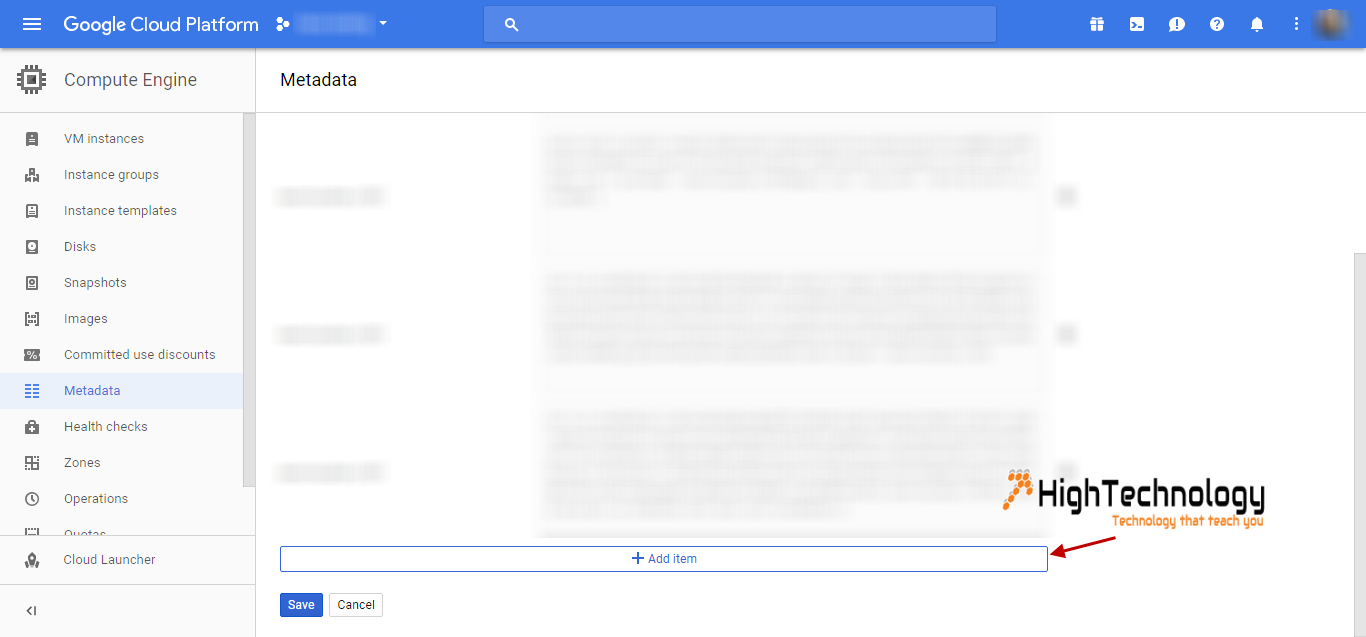This screenshot has width=1366, height=637.
Task: Collapse the sidebar with the arrow icon
Action: click(31, 611)
